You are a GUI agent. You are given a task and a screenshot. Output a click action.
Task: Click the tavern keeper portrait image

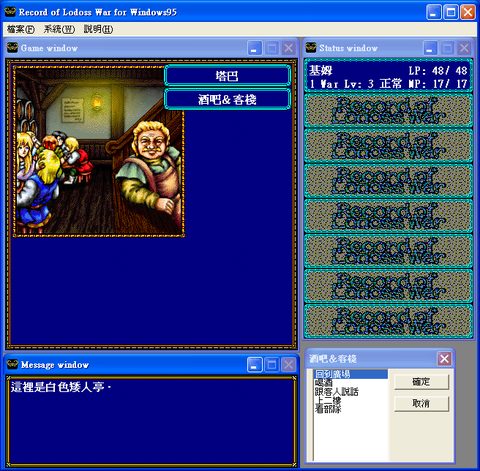pos(99,152)
